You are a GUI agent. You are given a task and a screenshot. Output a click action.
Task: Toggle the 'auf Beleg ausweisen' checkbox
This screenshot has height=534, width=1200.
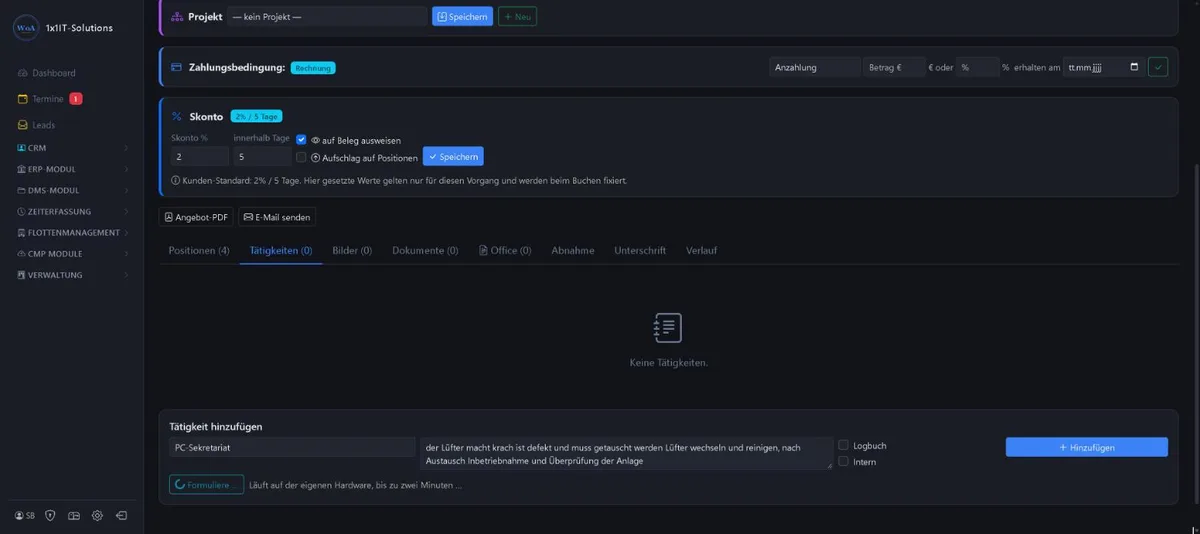[x=301, y=140]
